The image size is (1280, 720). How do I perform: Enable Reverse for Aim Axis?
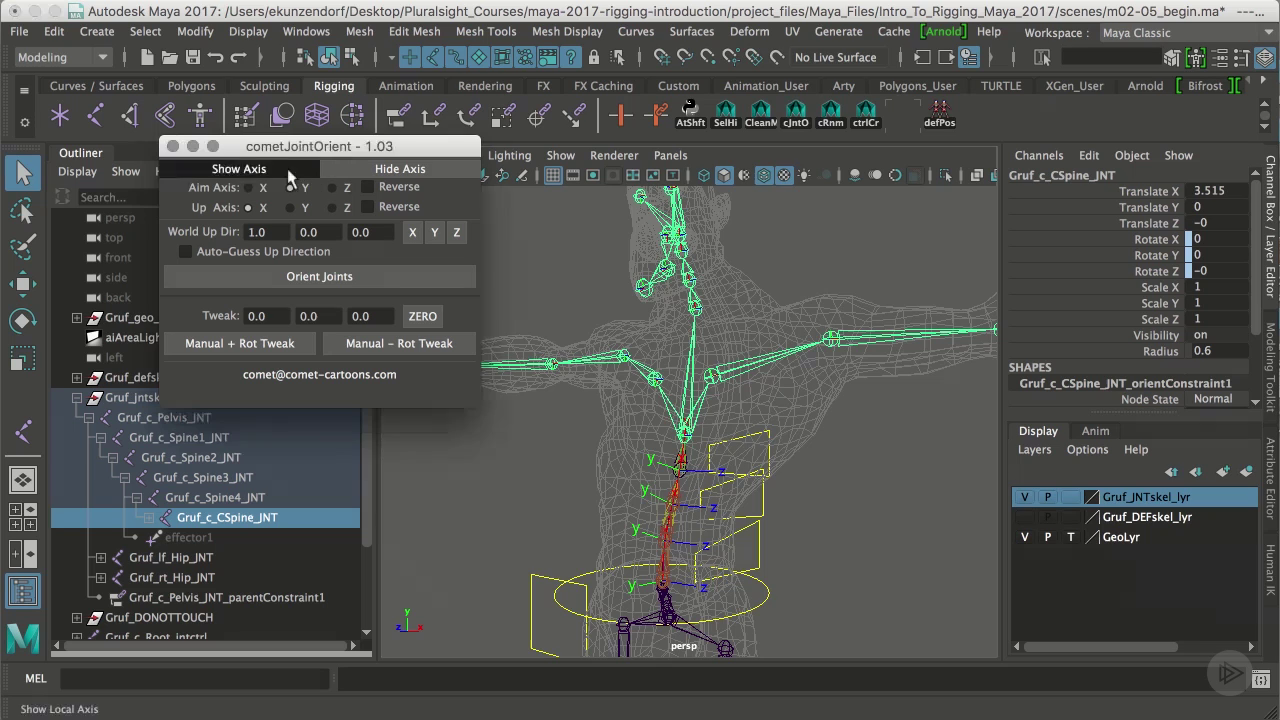click(368, 187)
